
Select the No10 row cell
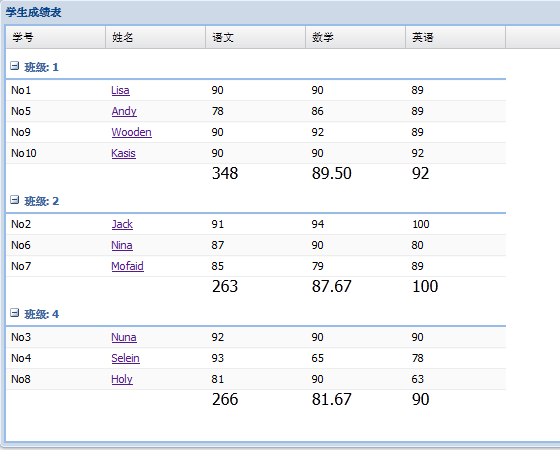(56, 153)
